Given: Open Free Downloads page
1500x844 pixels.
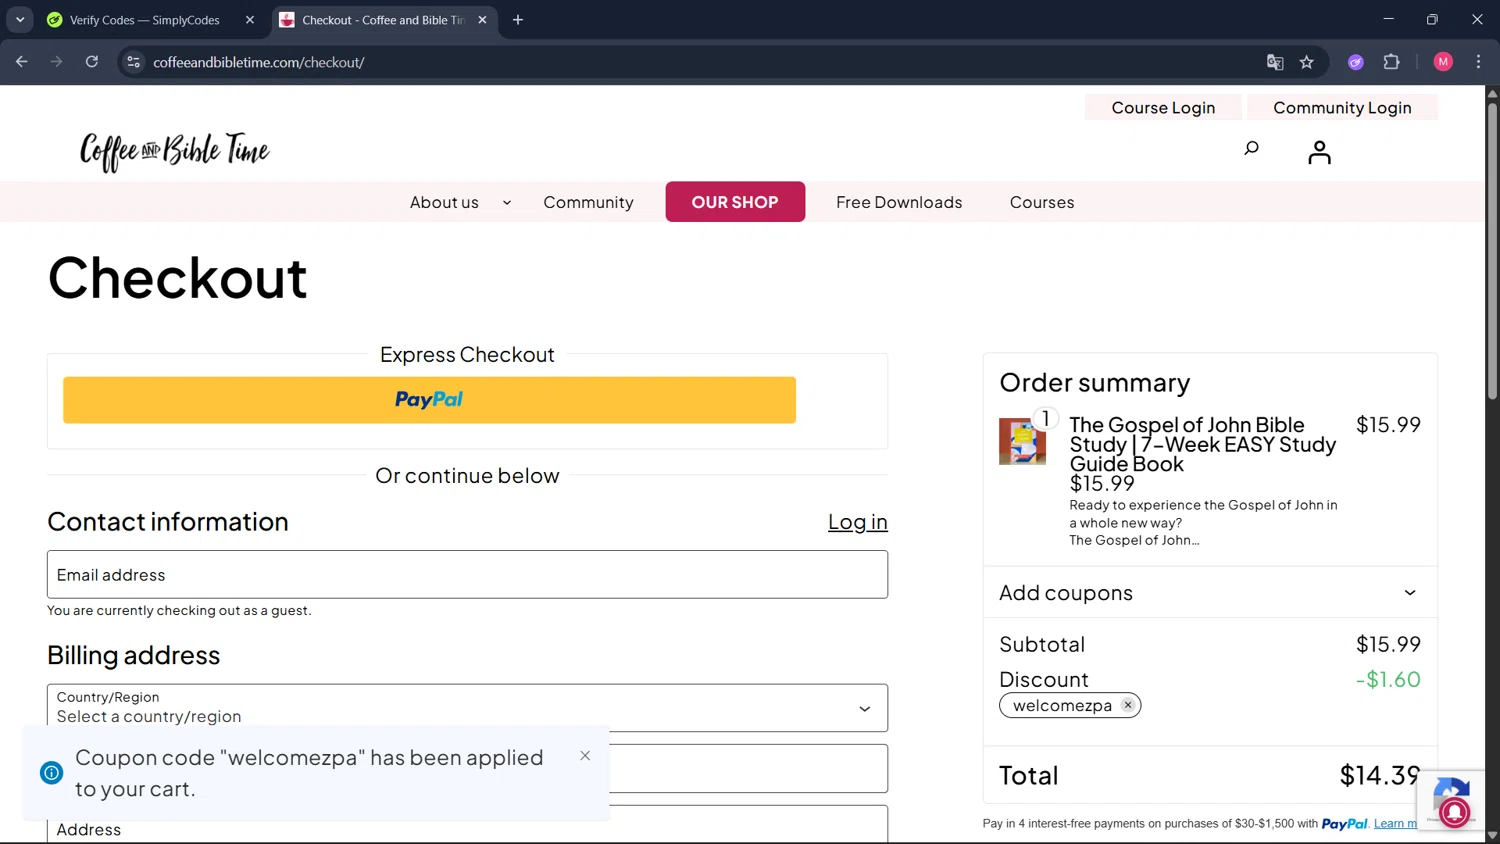Looking at the screenshot, I should (x=899, y=202).
